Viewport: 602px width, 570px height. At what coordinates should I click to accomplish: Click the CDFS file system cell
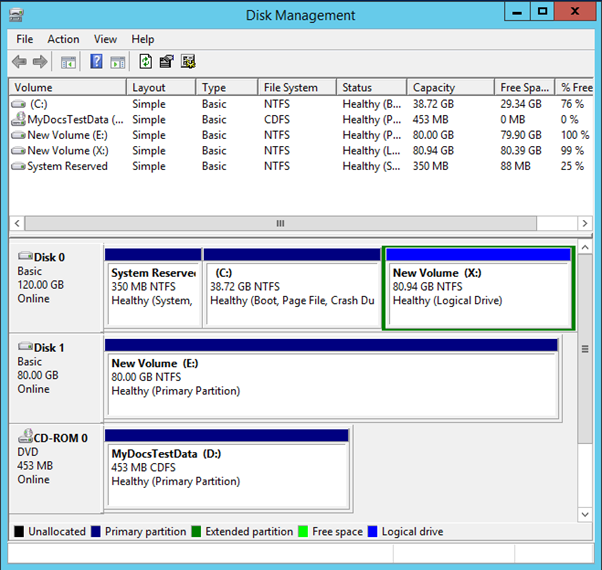pyautogui.click(x=277, y=119)
